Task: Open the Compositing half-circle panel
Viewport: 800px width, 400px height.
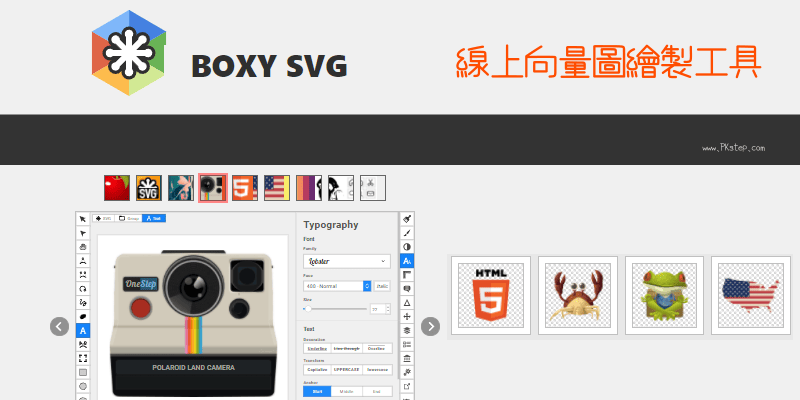Action: coord(407,247)
